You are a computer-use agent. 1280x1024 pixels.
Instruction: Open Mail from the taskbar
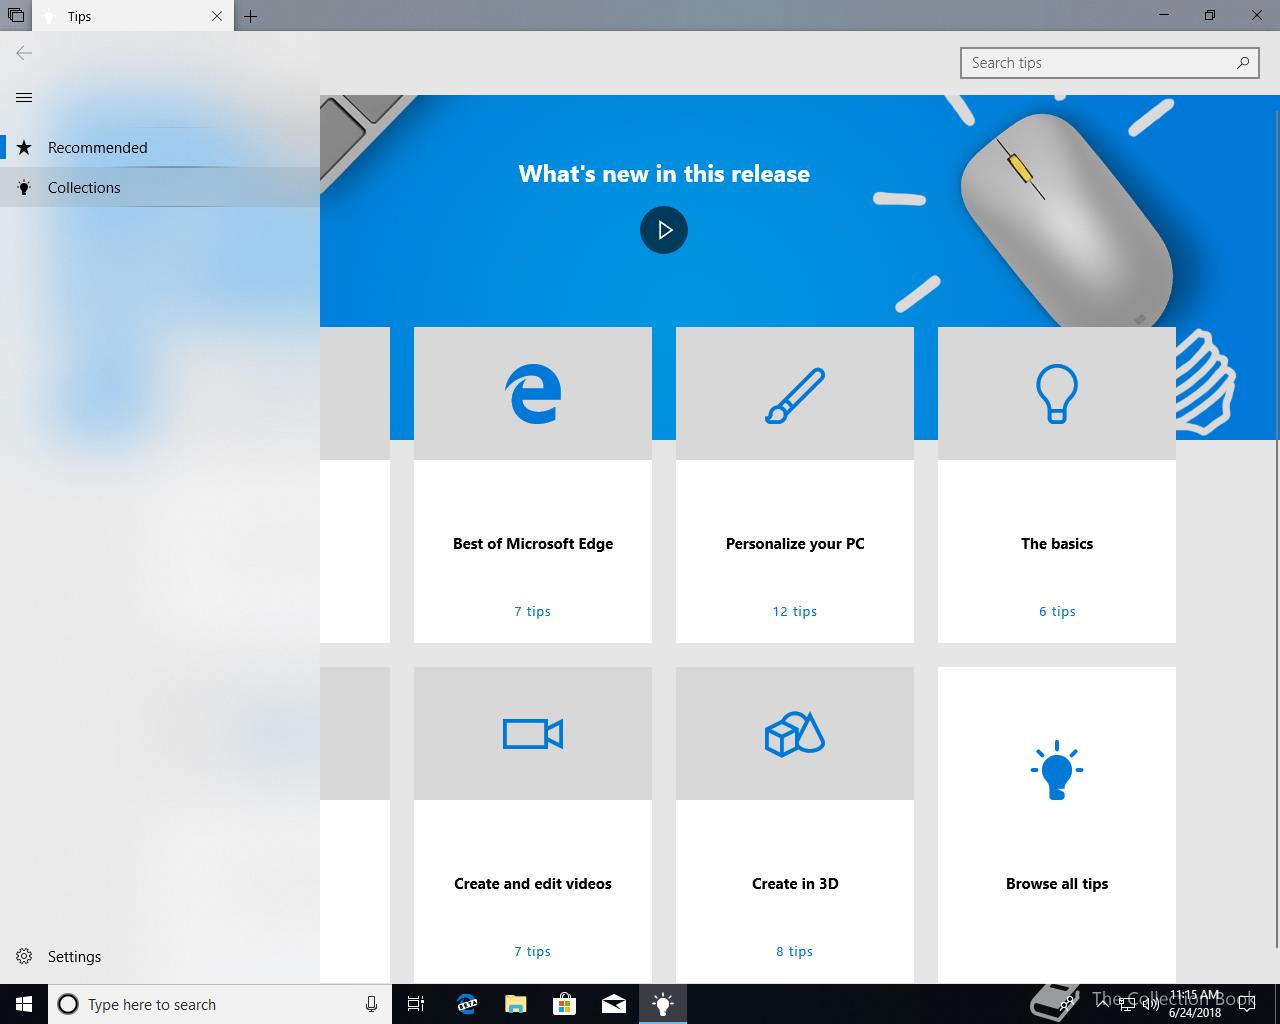pos(614,1004)
